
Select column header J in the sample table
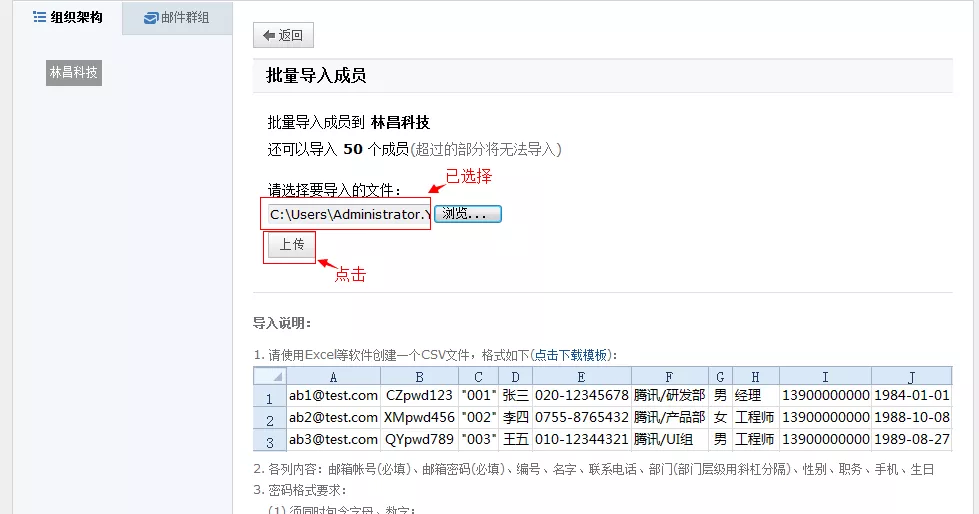coord(911,376)
